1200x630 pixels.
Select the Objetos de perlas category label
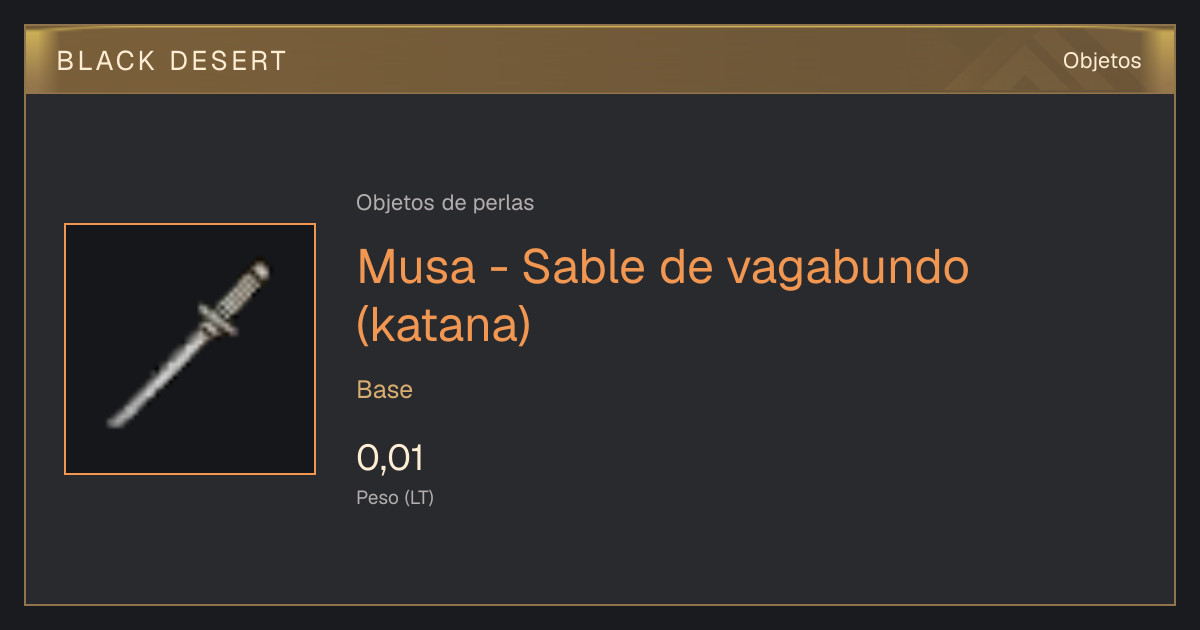coord(445,203)
